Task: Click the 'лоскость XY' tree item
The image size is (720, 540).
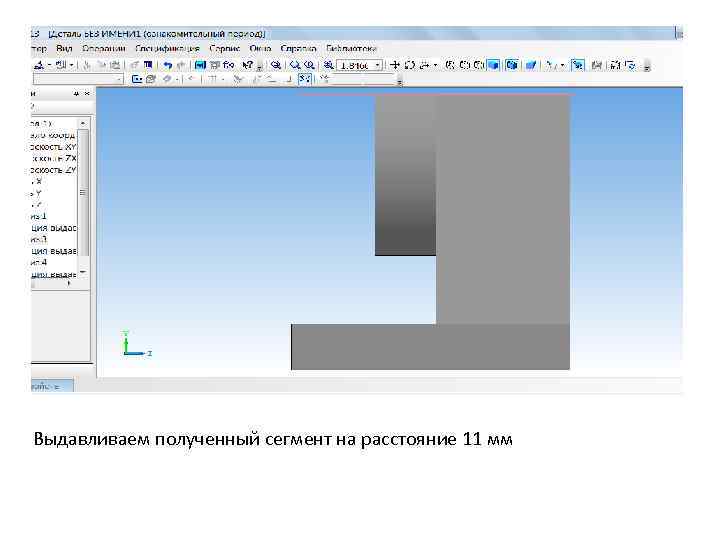Action: pos(53,147)
